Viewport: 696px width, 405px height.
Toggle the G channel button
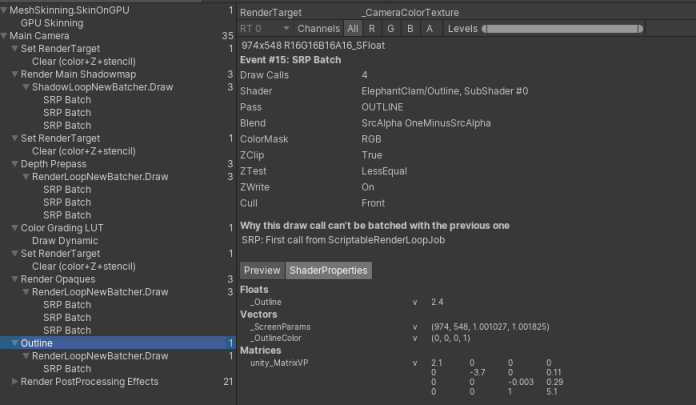pyautogui.click(x=391, y=29)
